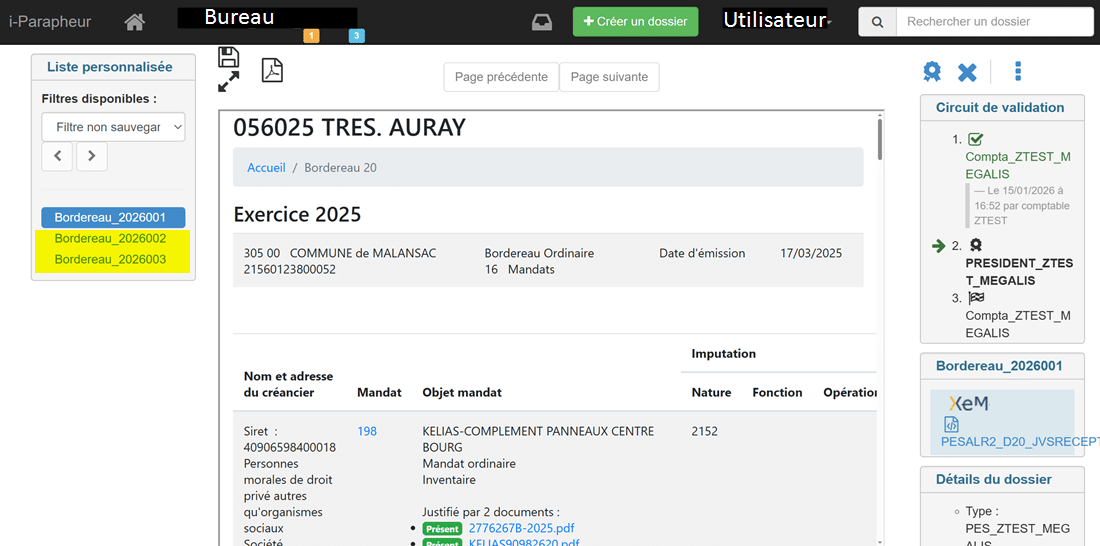Click the search magnifier icon
The height and width of the screenshot is (546, 1100).
(x=877, y=22)
